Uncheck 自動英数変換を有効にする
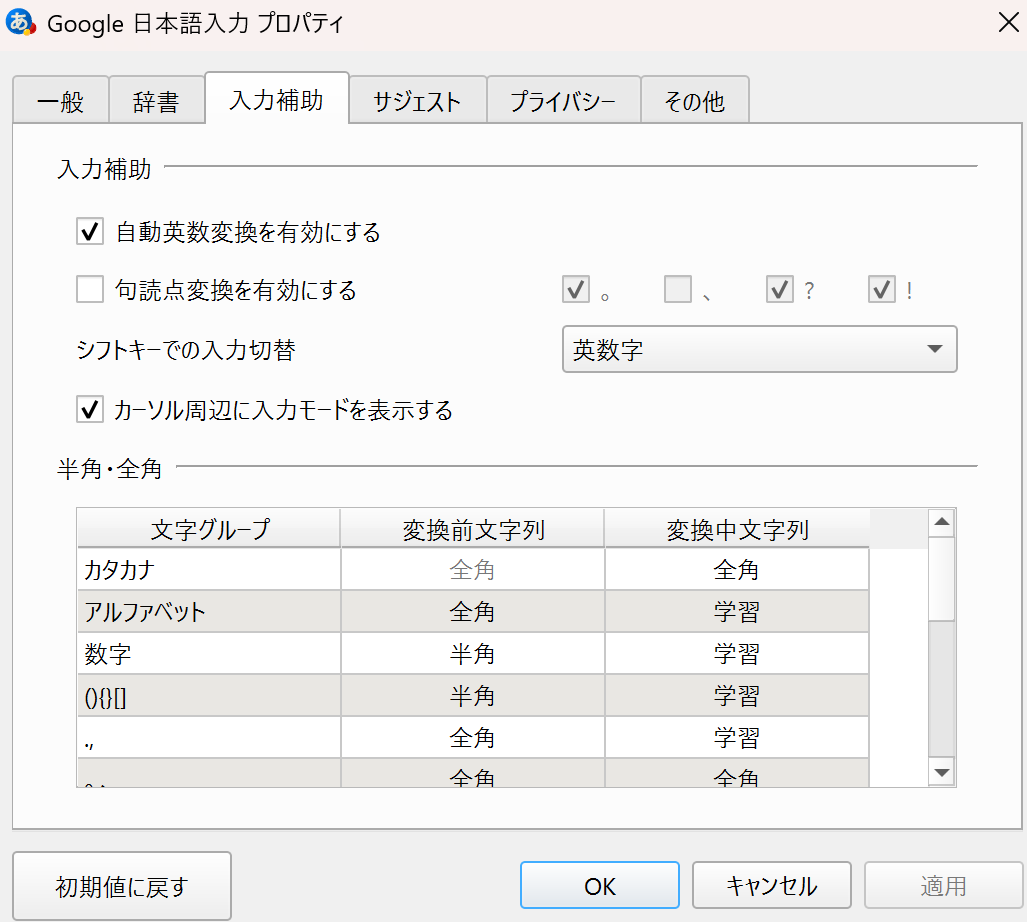Image resolution: width=1027 pixels, height=922 pixels. point(90,232)
